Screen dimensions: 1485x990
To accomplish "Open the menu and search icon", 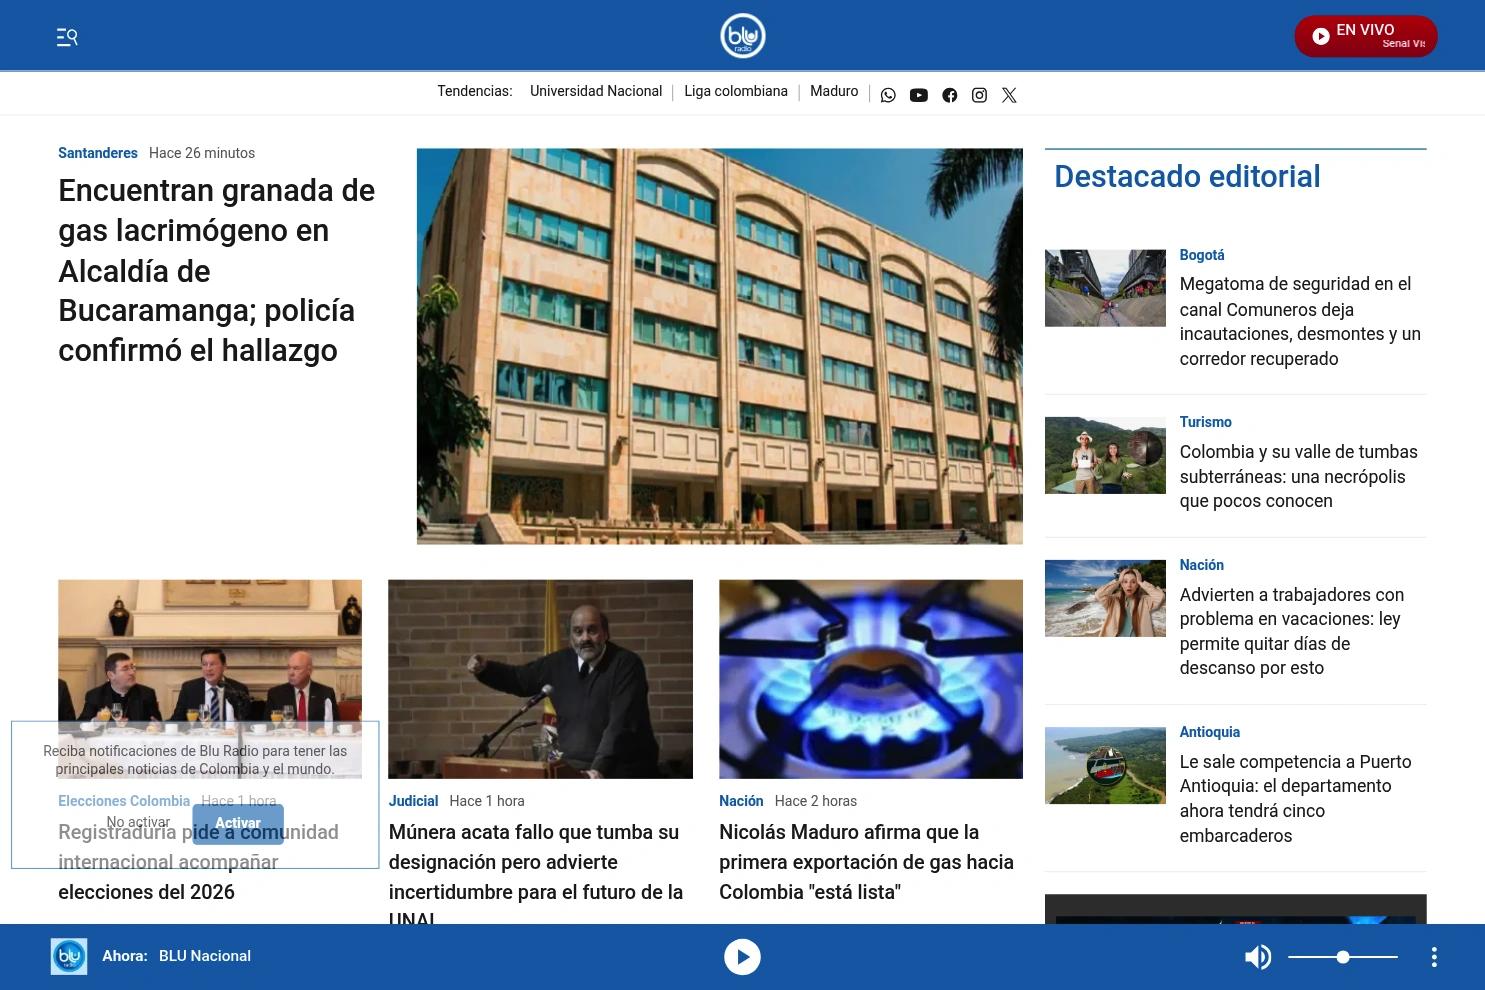I will 67,37.
